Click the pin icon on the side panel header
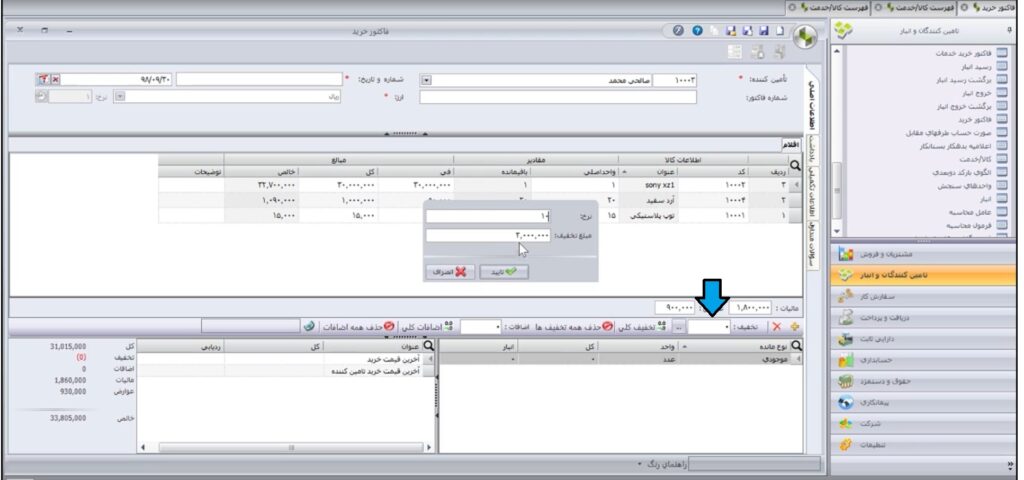1024x480 pixels. (x=1010, y=31)
